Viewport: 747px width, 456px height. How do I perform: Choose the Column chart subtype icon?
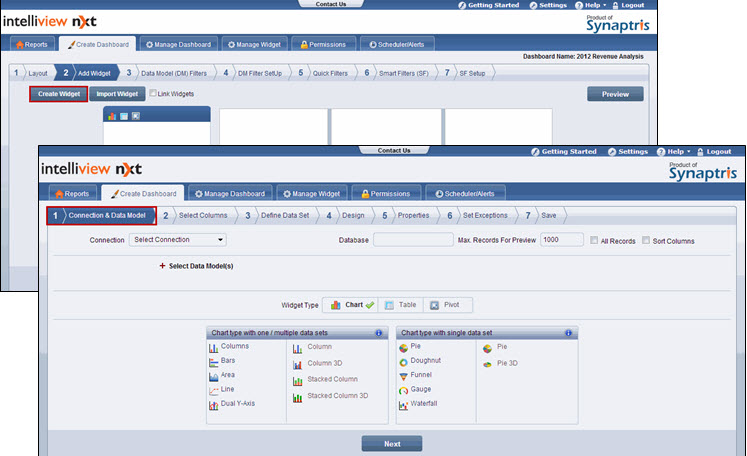[x=298, y=349]
